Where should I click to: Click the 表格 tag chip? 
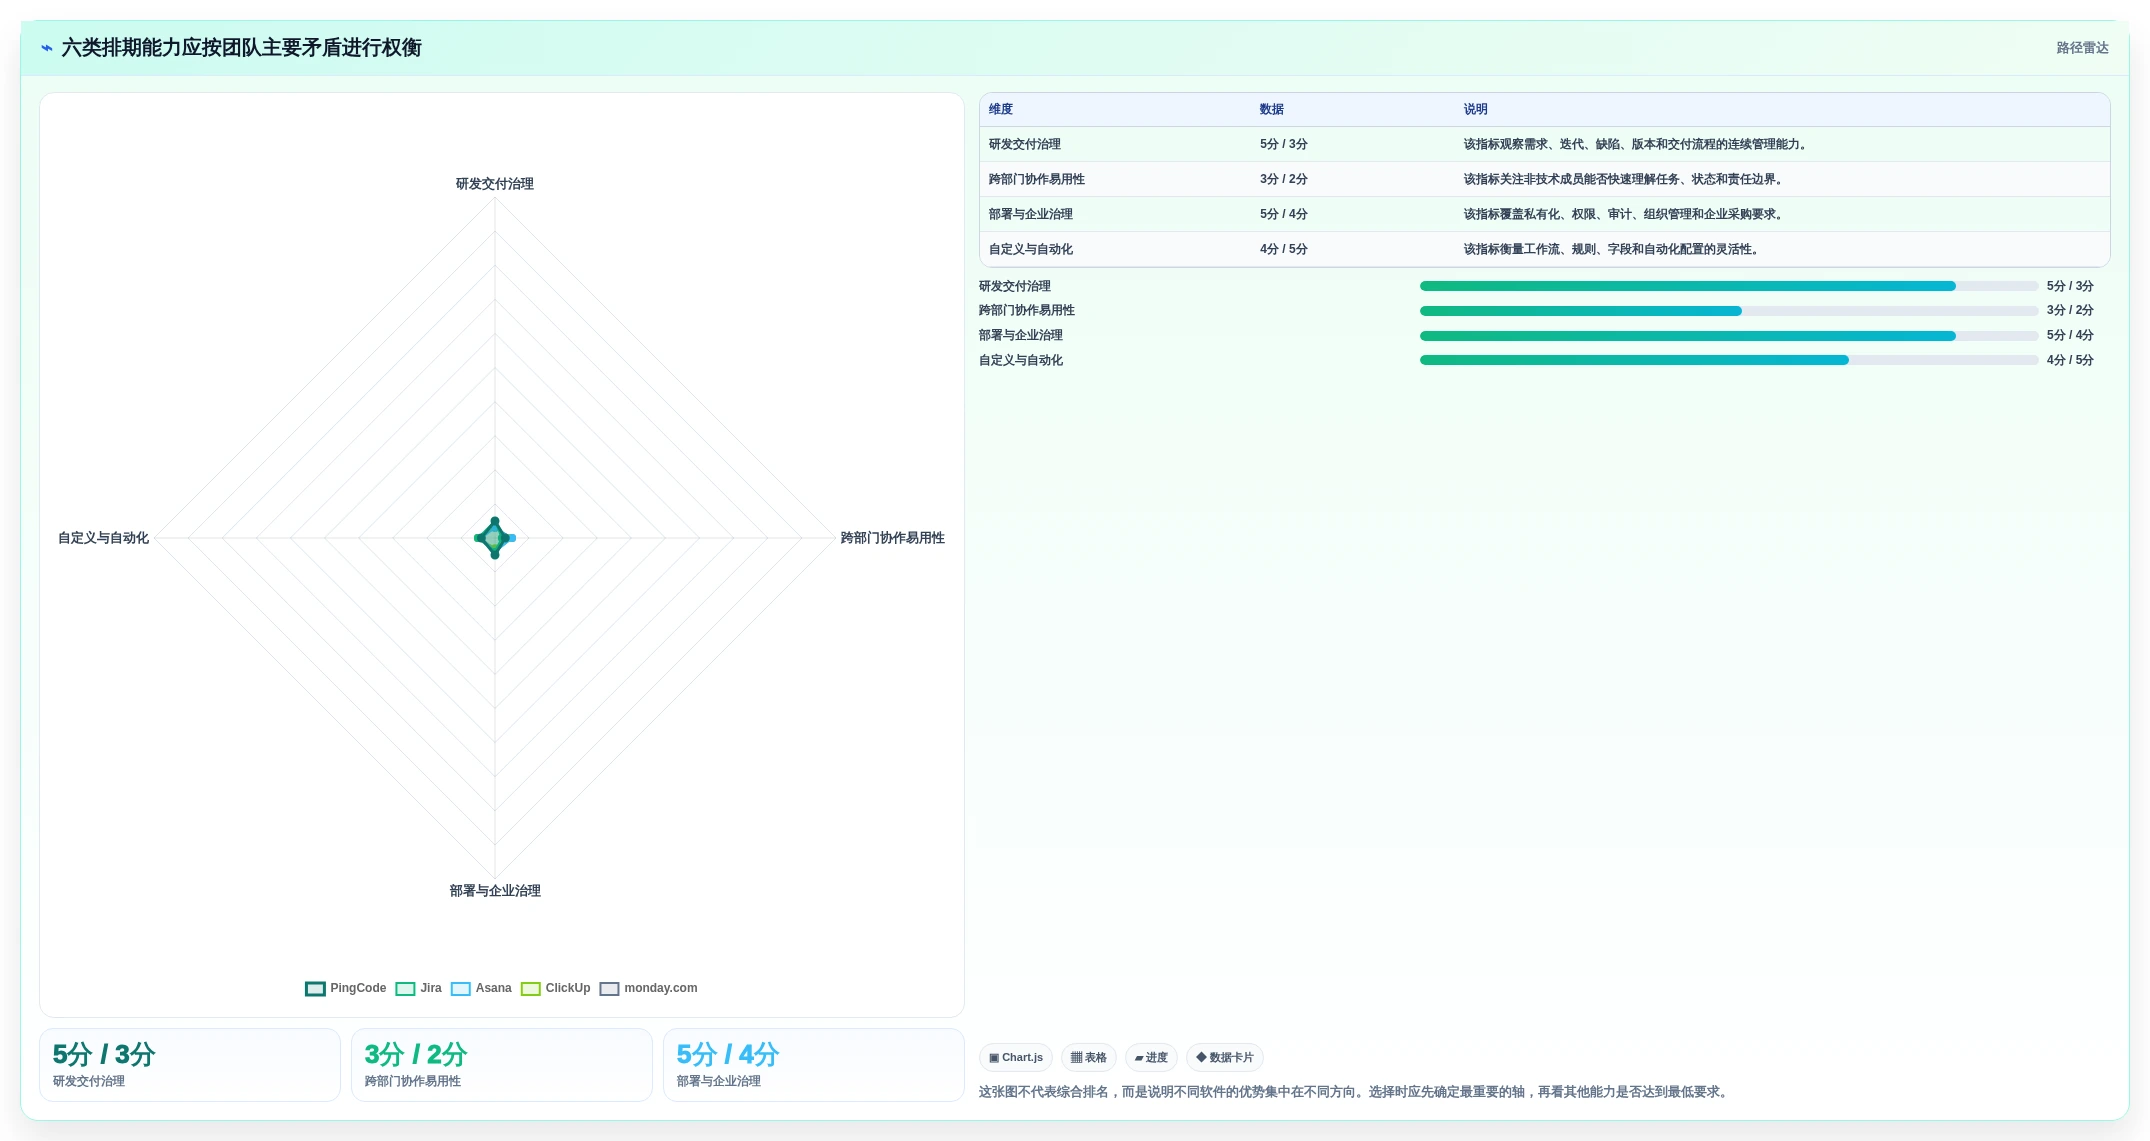click(1089, 1058)
